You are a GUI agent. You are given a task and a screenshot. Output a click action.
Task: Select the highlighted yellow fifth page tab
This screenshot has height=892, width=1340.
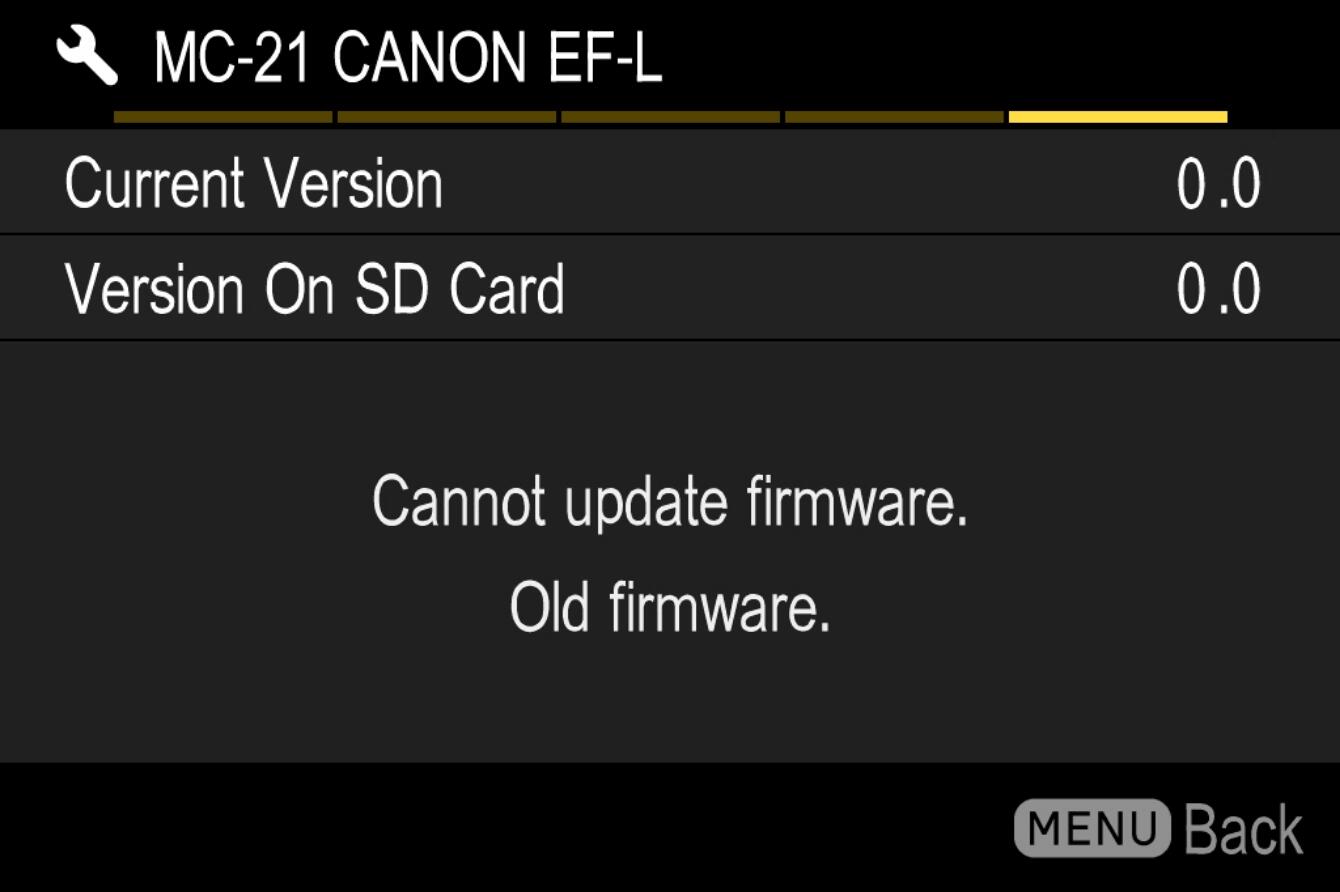[1118, 117]
